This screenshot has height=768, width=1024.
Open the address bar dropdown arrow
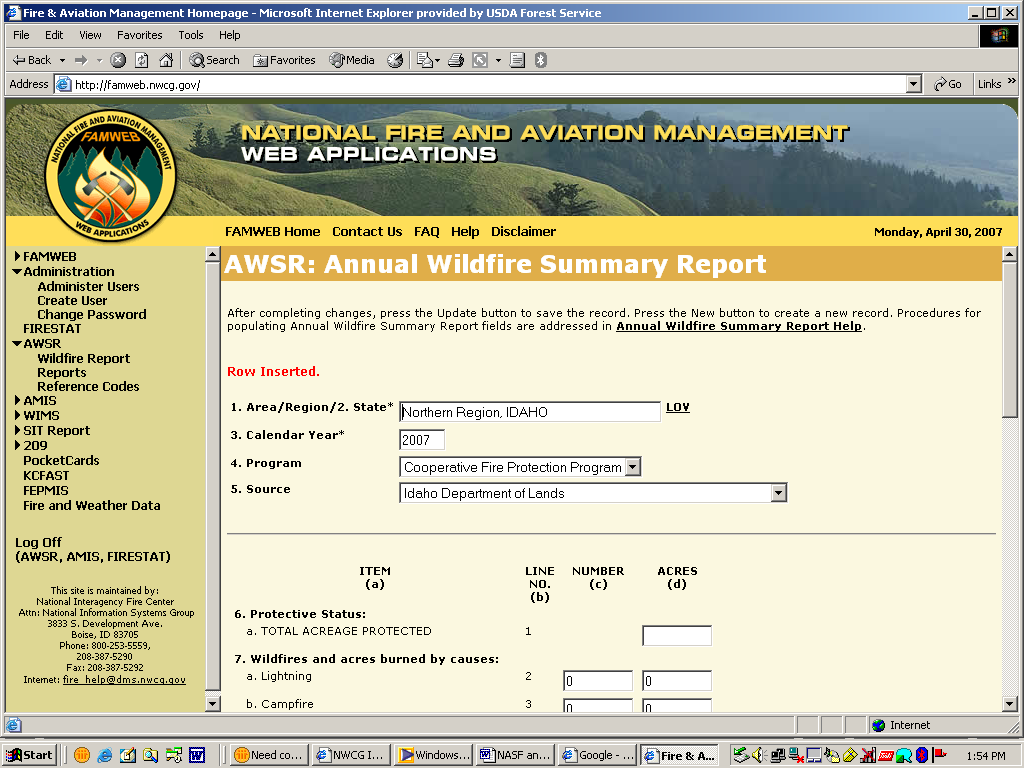914,84
